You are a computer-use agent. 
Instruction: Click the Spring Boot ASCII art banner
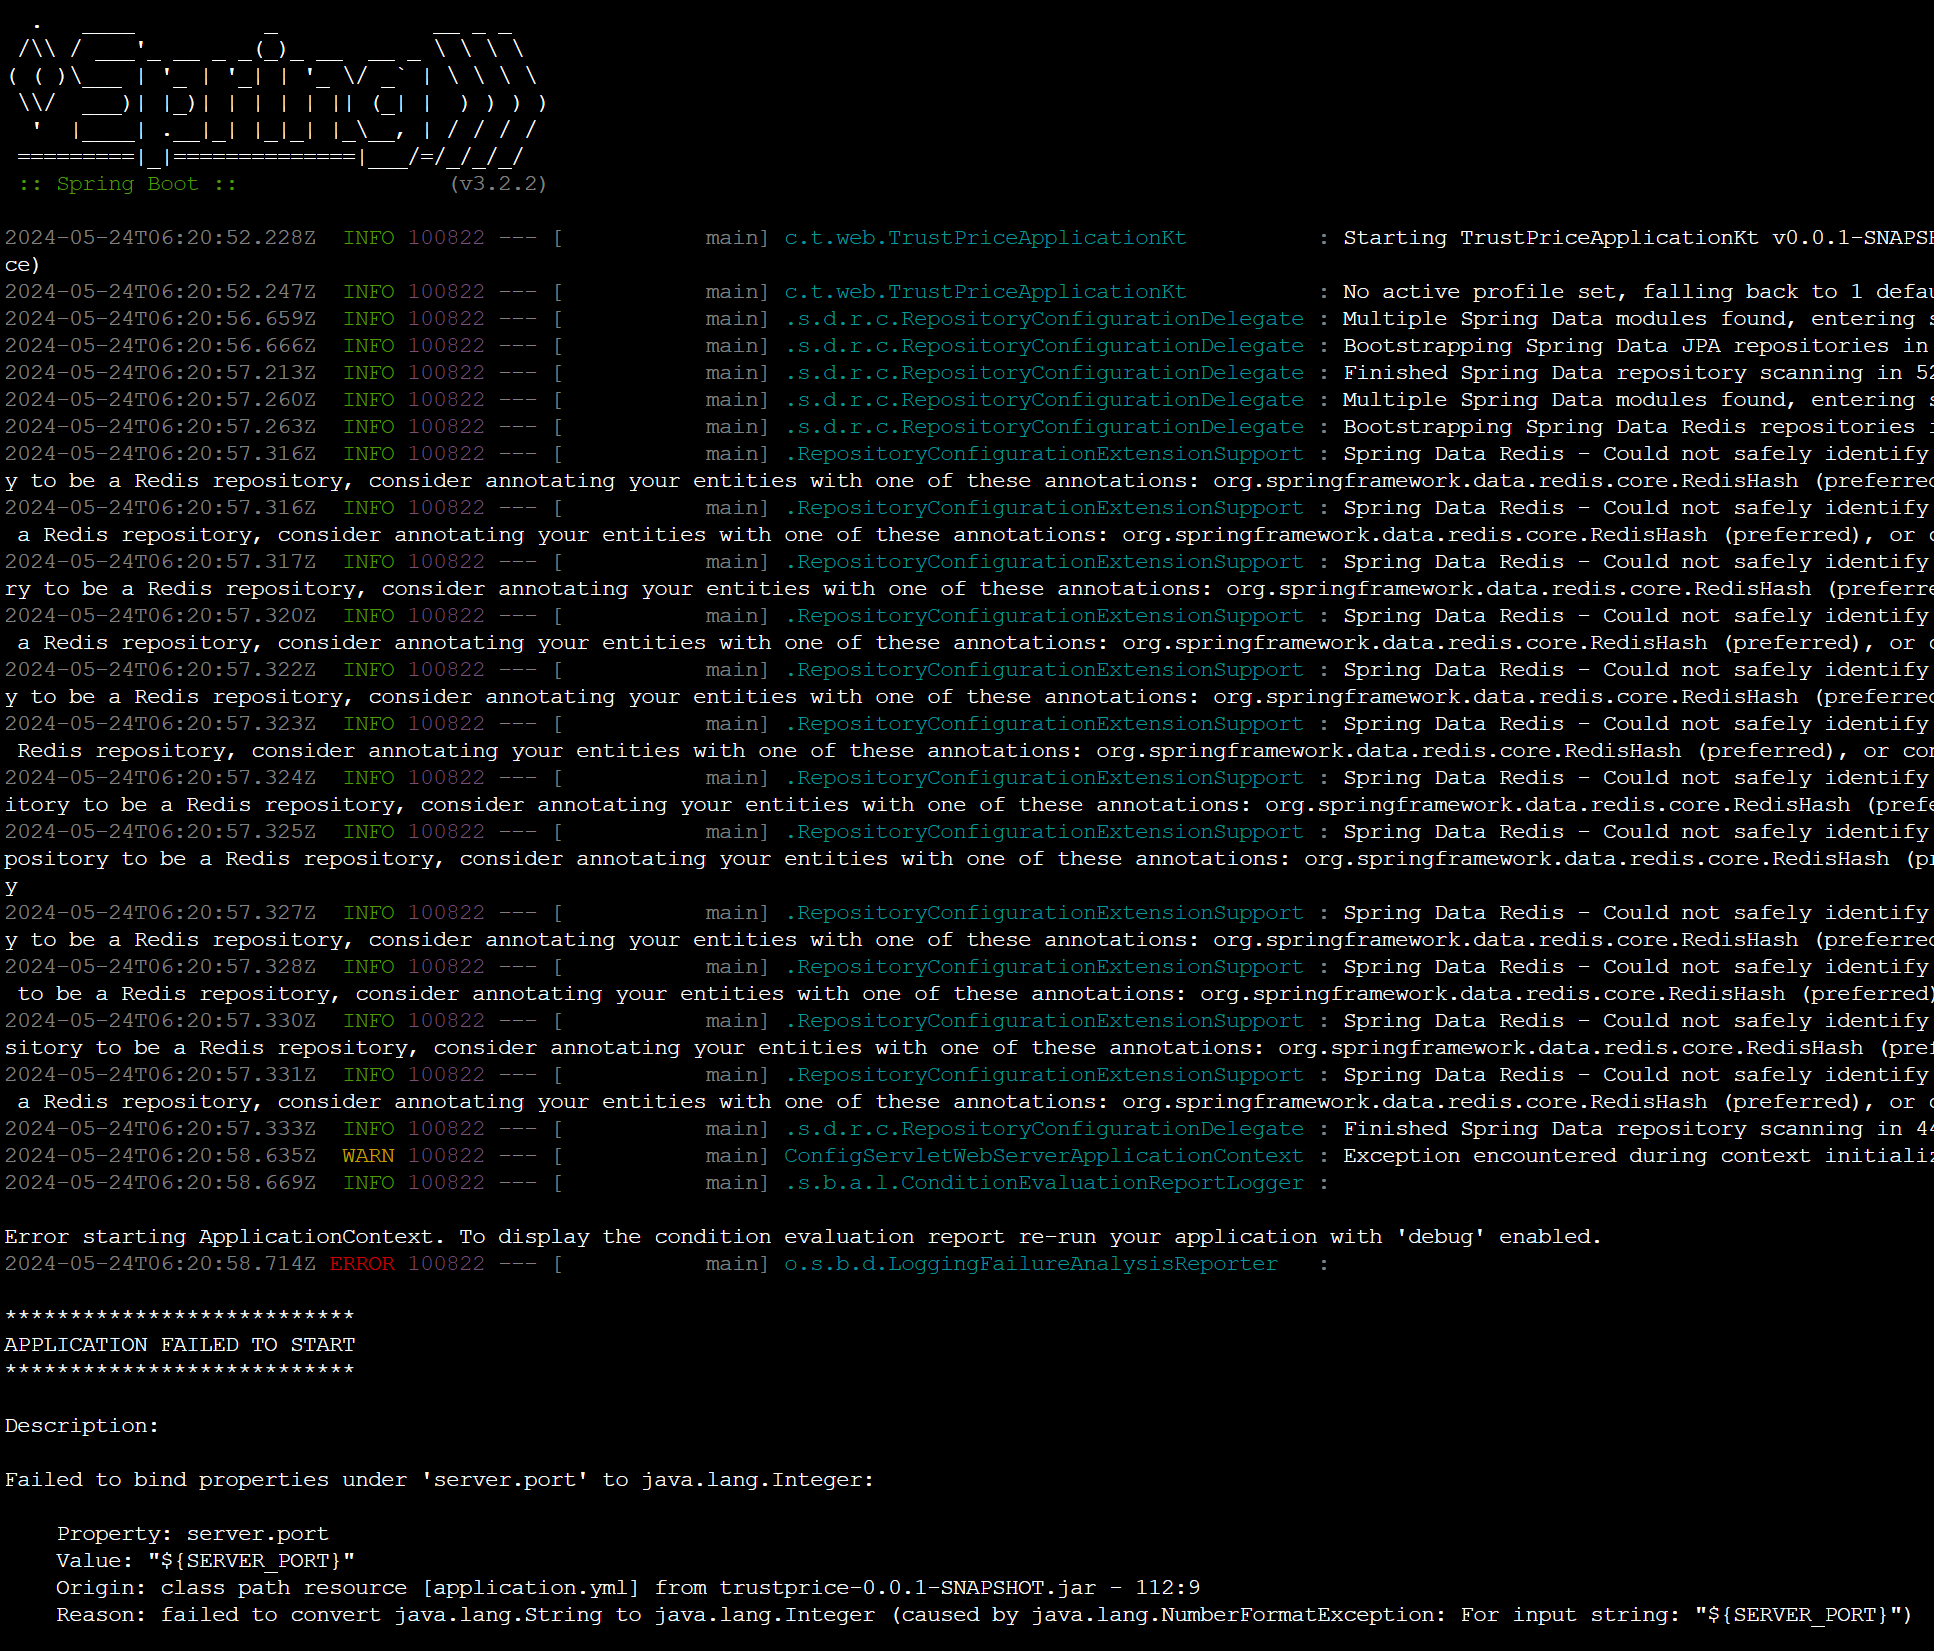click(275, 92)
